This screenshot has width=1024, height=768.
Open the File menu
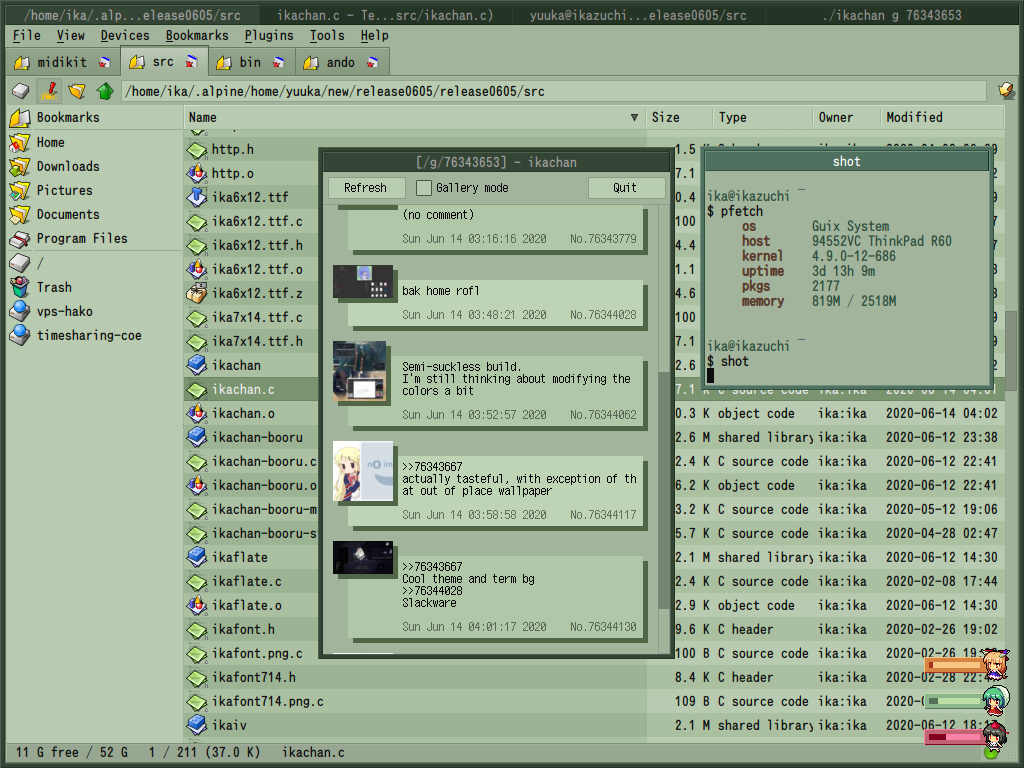pos(27,35)
